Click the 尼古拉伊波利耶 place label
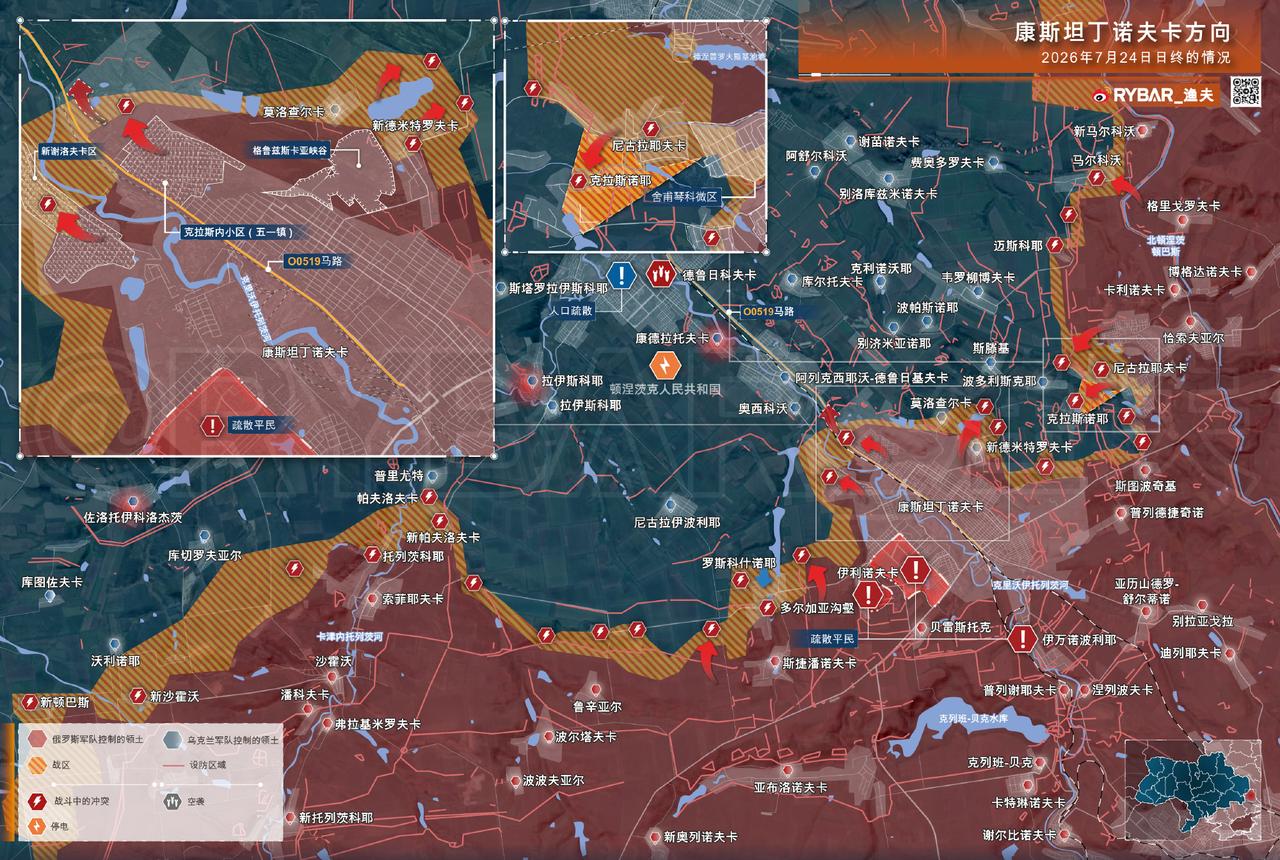The width and height of the screenshot is (1280, 860). tap(677, 522)
